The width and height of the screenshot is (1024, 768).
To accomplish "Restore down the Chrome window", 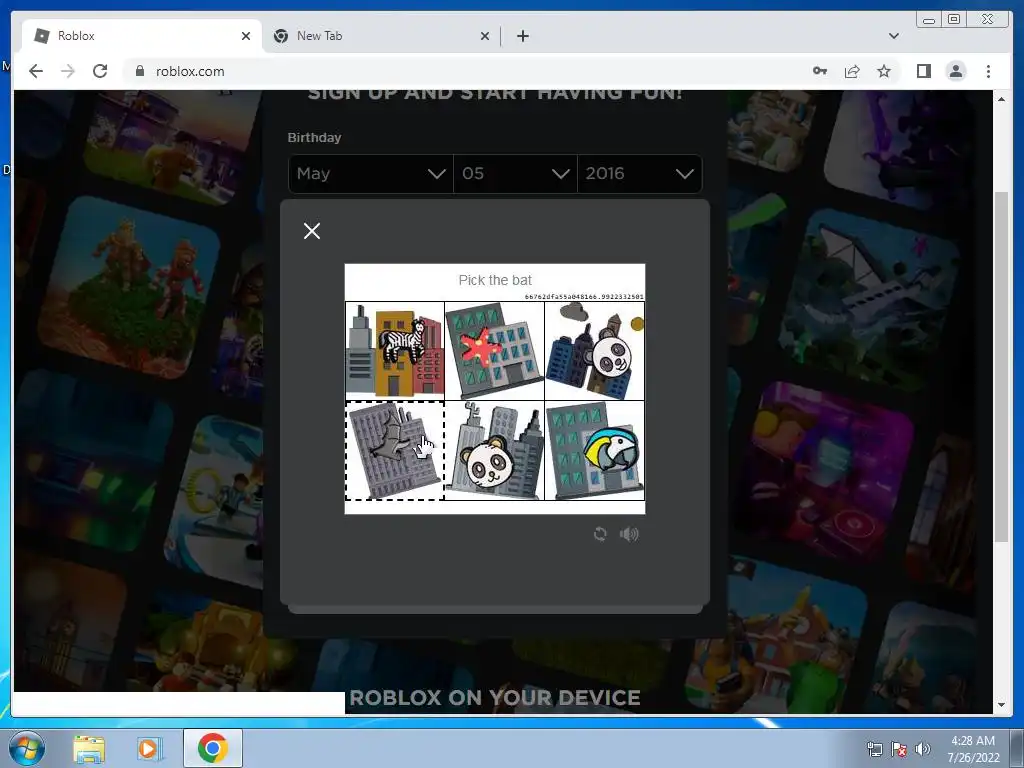I will [x=954, y=20].
